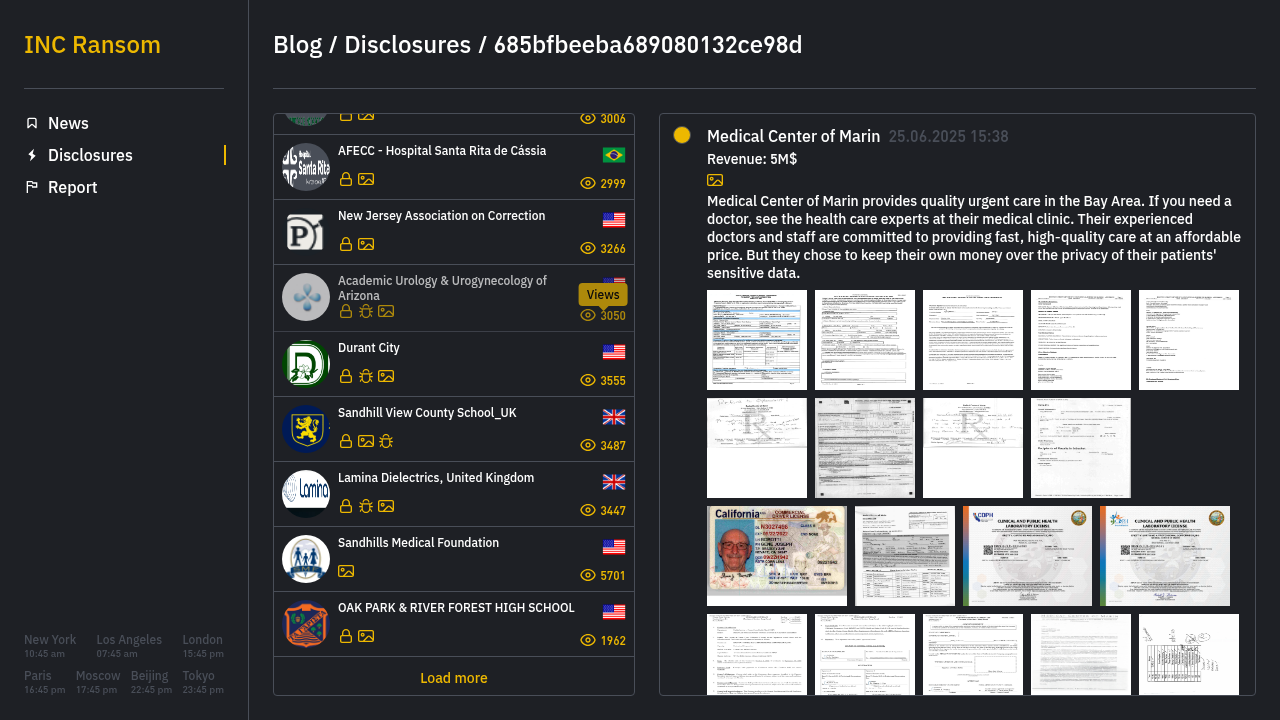
Task: Click UK flag in Sandhill View County School row
Action: pyautogui.click(x=614, y=417)
